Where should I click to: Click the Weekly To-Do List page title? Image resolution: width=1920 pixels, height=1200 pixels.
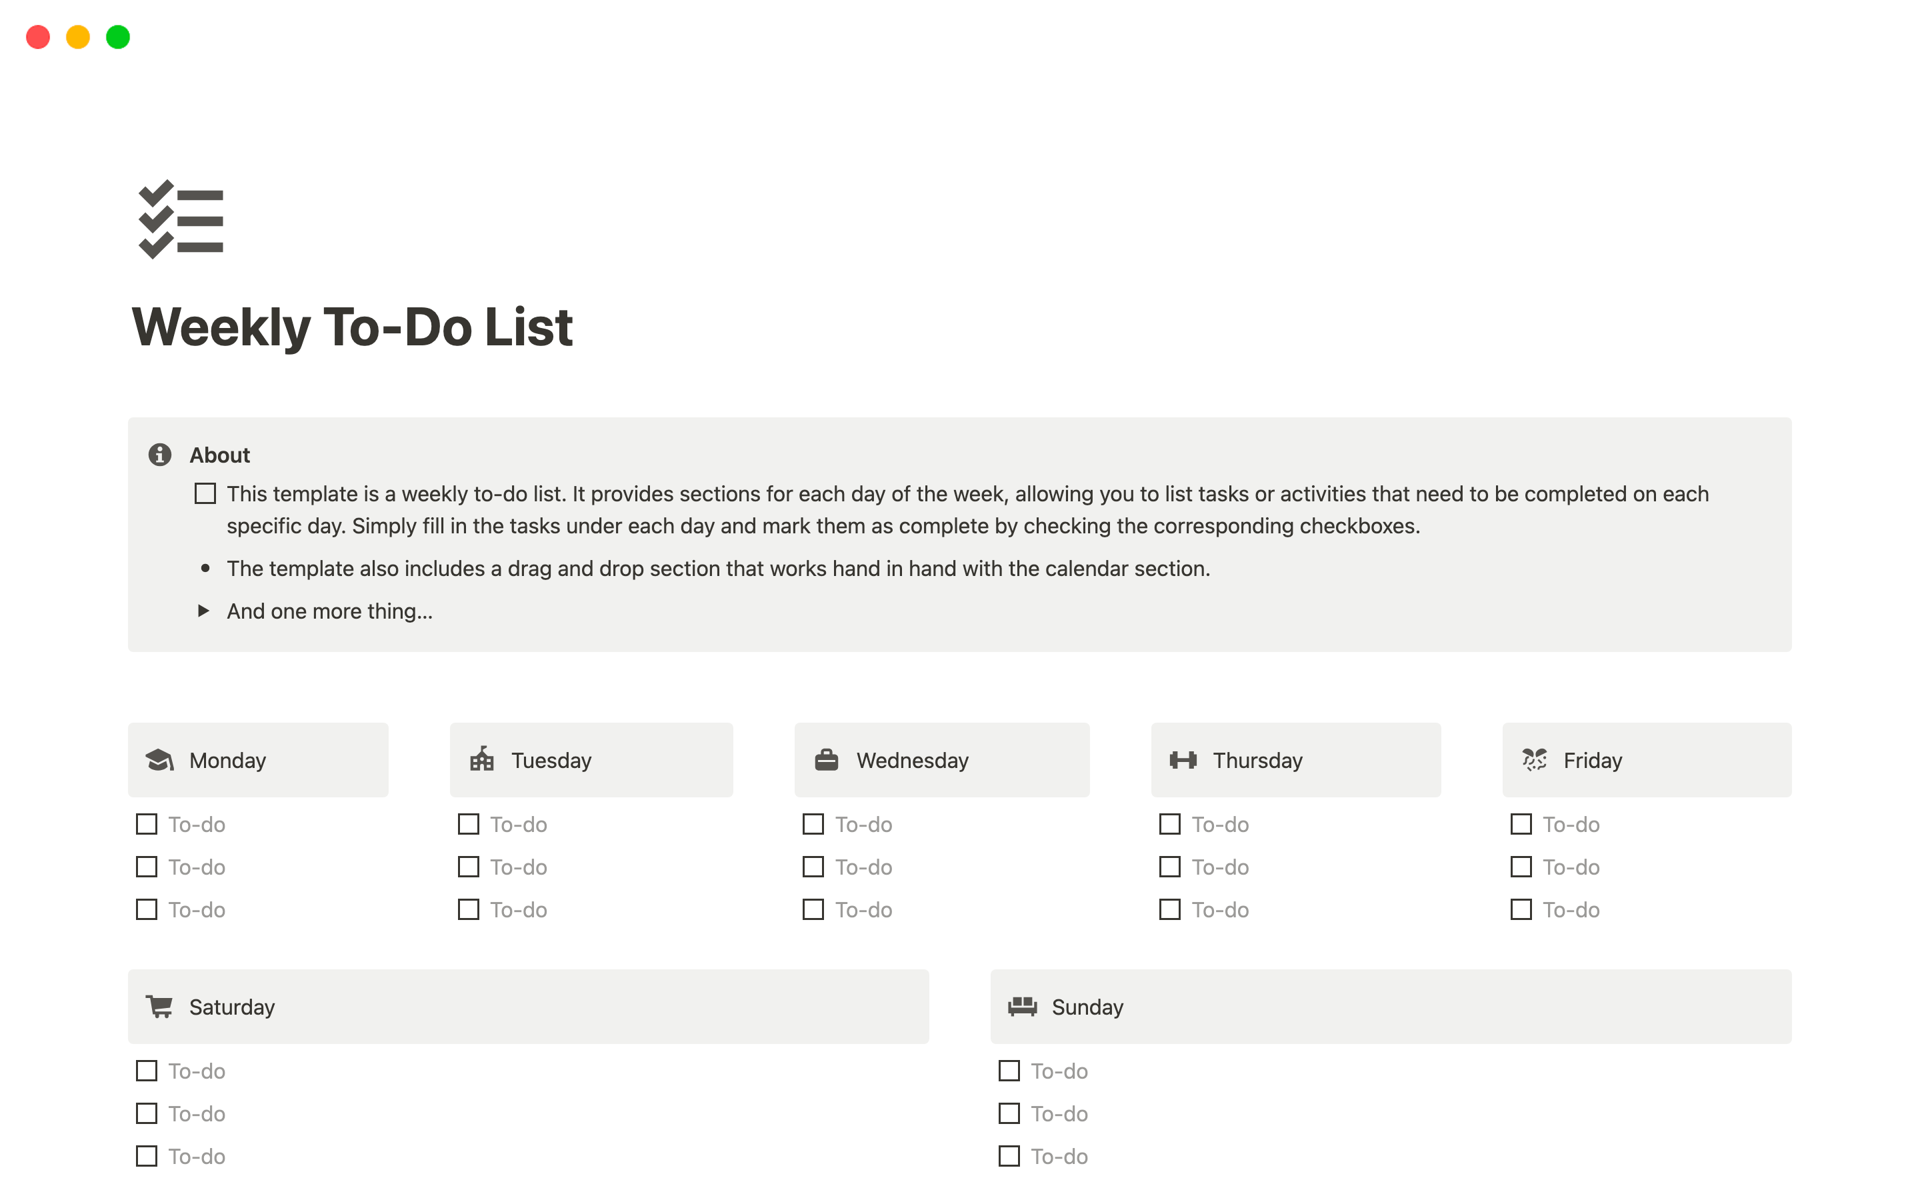[x=352, y=327]
